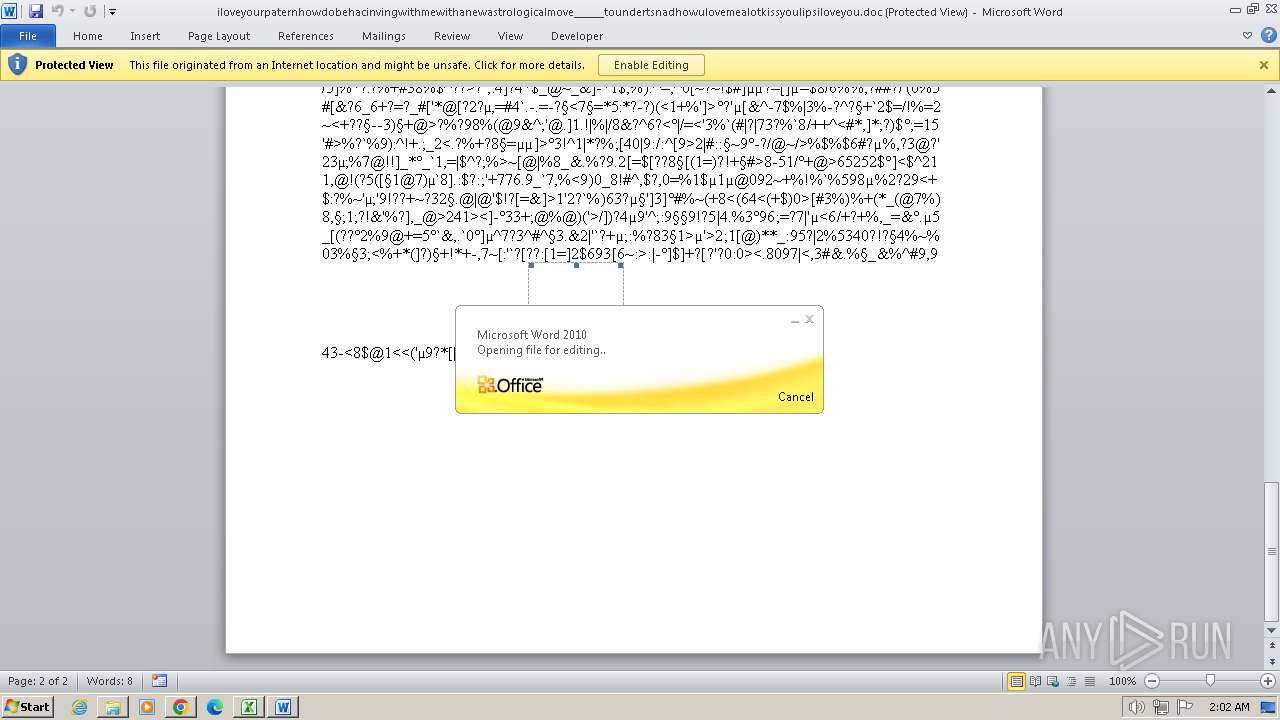Minimize the Microsoft Word 2010 splash dialog
1280x720 pixels.
(795, 320)
